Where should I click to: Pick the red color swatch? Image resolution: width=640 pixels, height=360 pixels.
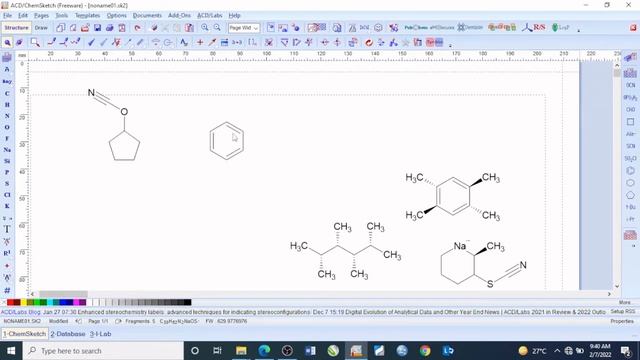(11, 302)
